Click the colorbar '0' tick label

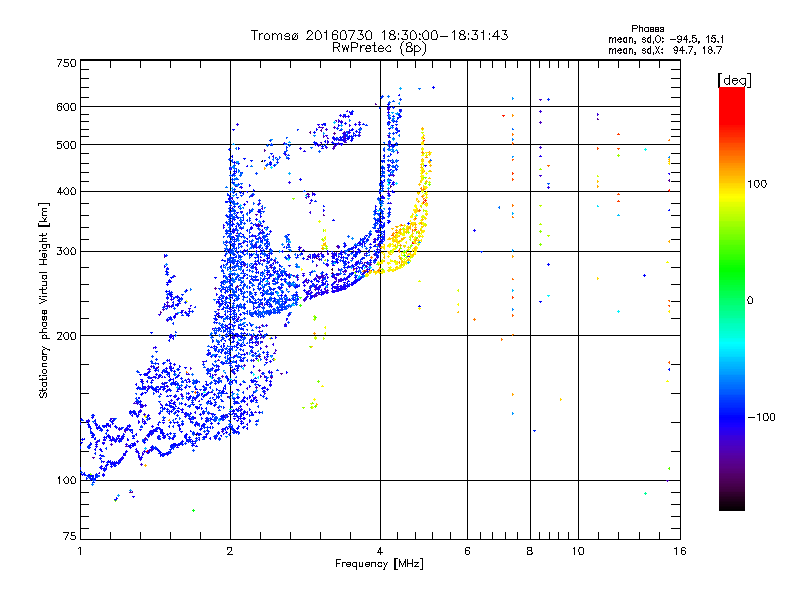749,300
